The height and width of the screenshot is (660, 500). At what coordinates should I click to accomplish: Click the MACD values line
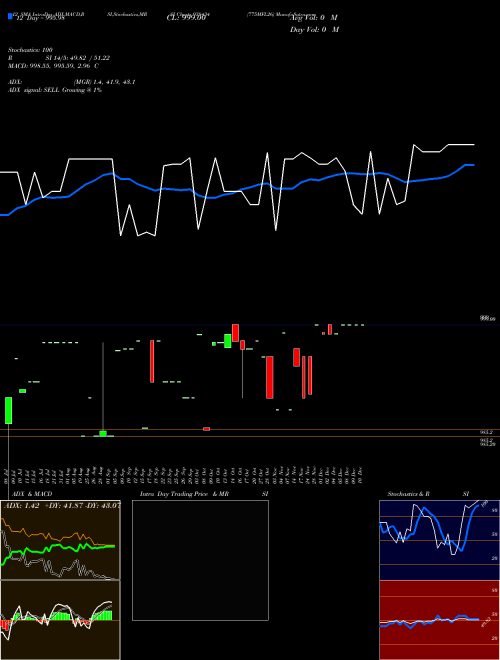click(53, 66)
